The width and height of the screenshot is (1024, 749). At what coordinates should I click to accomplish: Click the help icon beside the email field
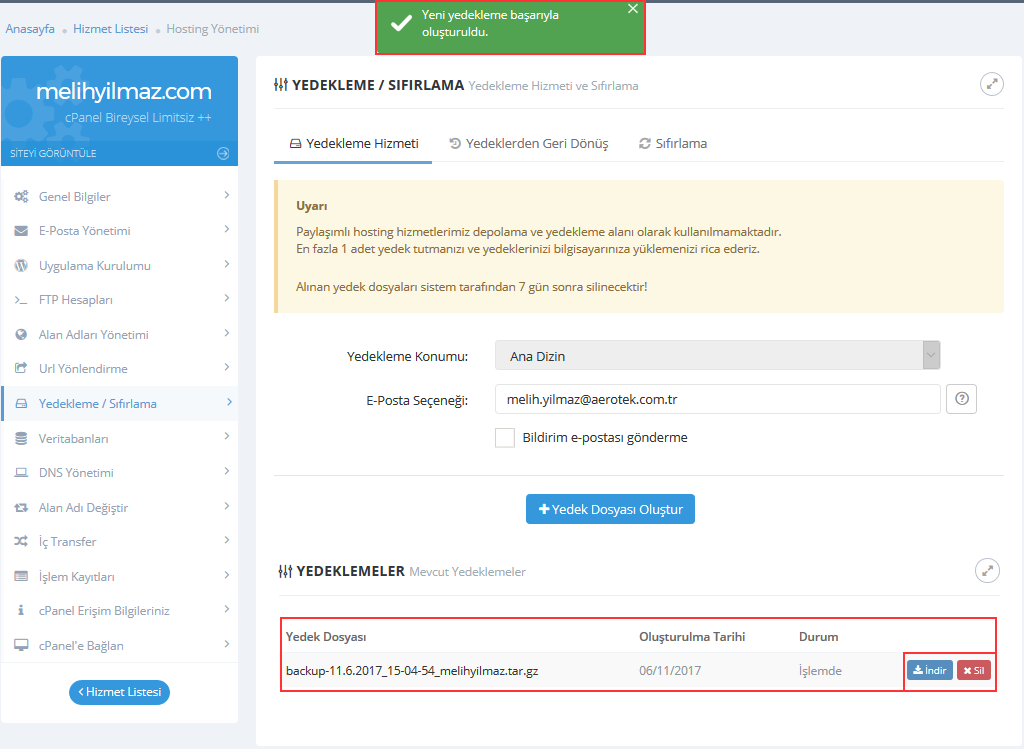pyautogui.click(x=962, y=399)
